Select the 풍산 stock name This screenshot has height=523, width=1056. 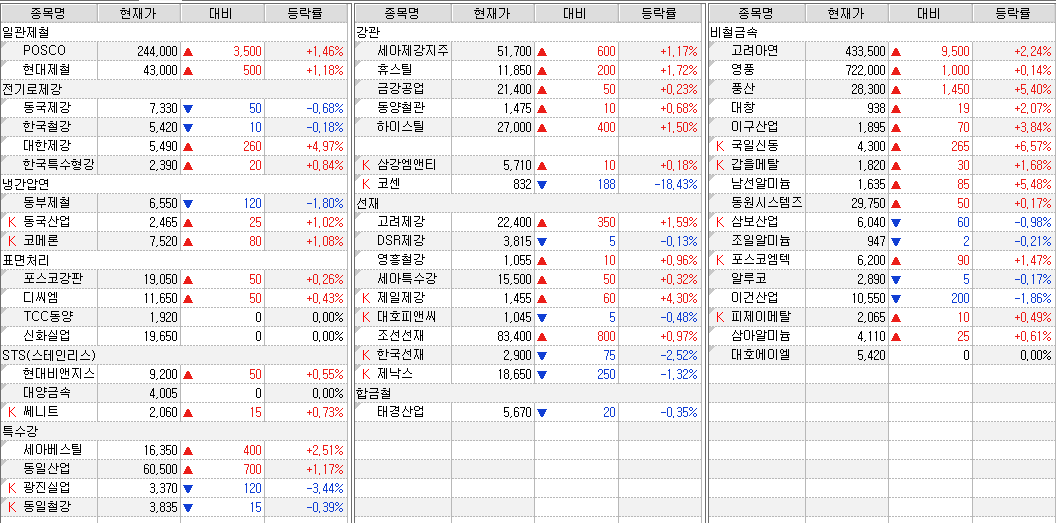742,89
